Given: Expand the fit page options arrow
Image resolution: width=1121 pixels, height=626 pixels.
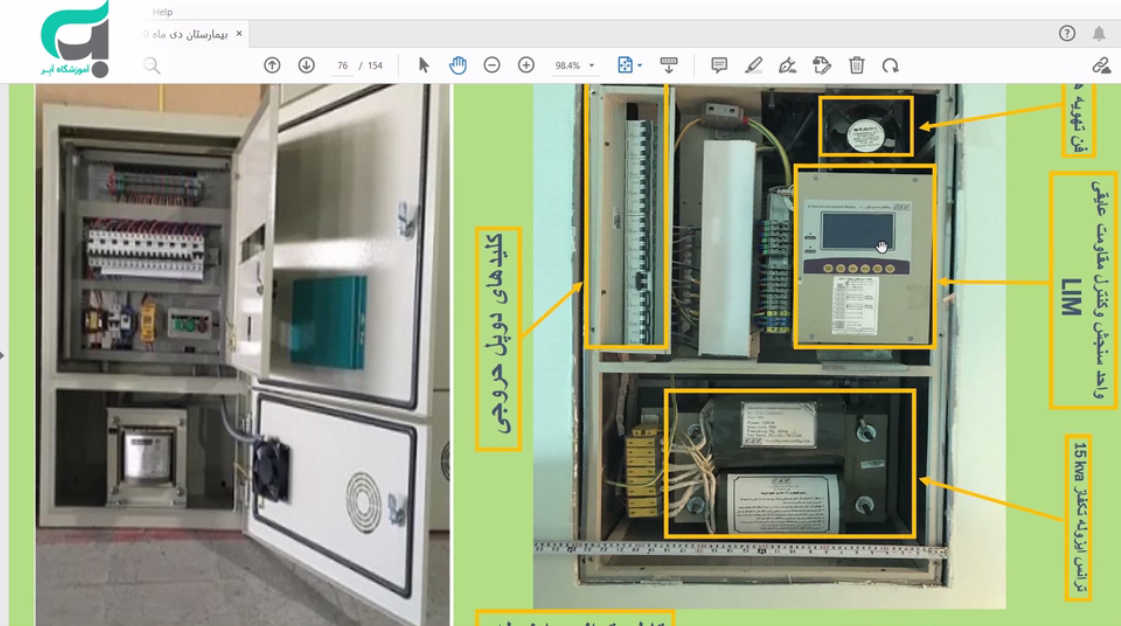Looking at the screenshot, I should [640, 66].
